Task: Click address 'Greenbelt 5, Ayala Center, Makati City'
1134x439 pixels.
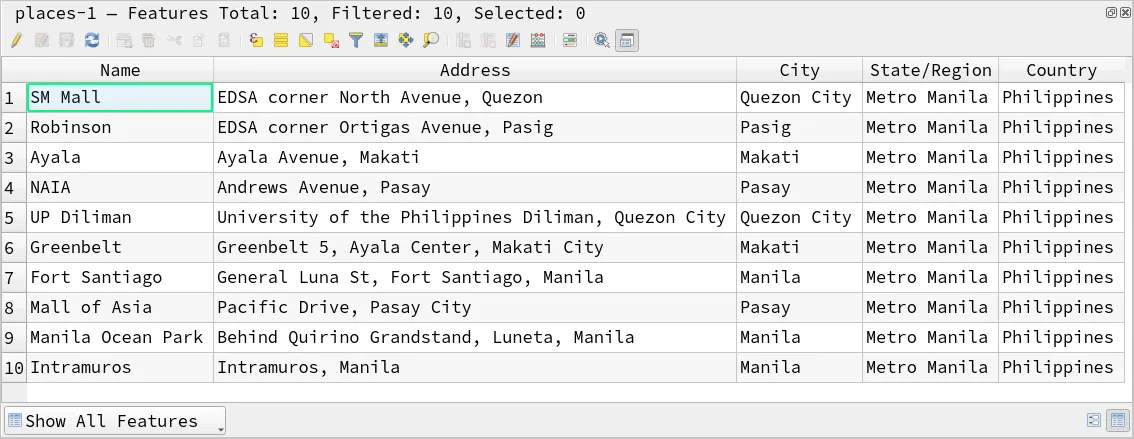Action: [475, 247]
